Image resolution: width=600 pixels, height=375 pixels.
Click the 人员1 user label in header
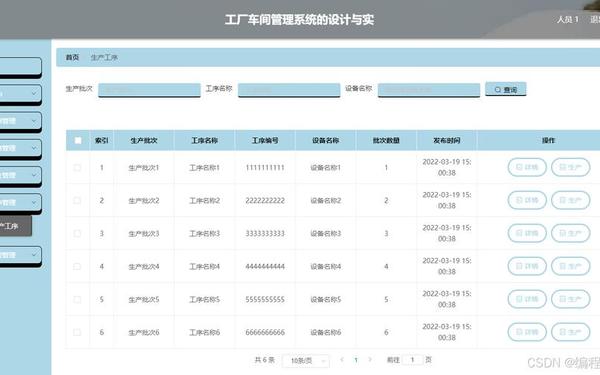[x=568, y=20]
